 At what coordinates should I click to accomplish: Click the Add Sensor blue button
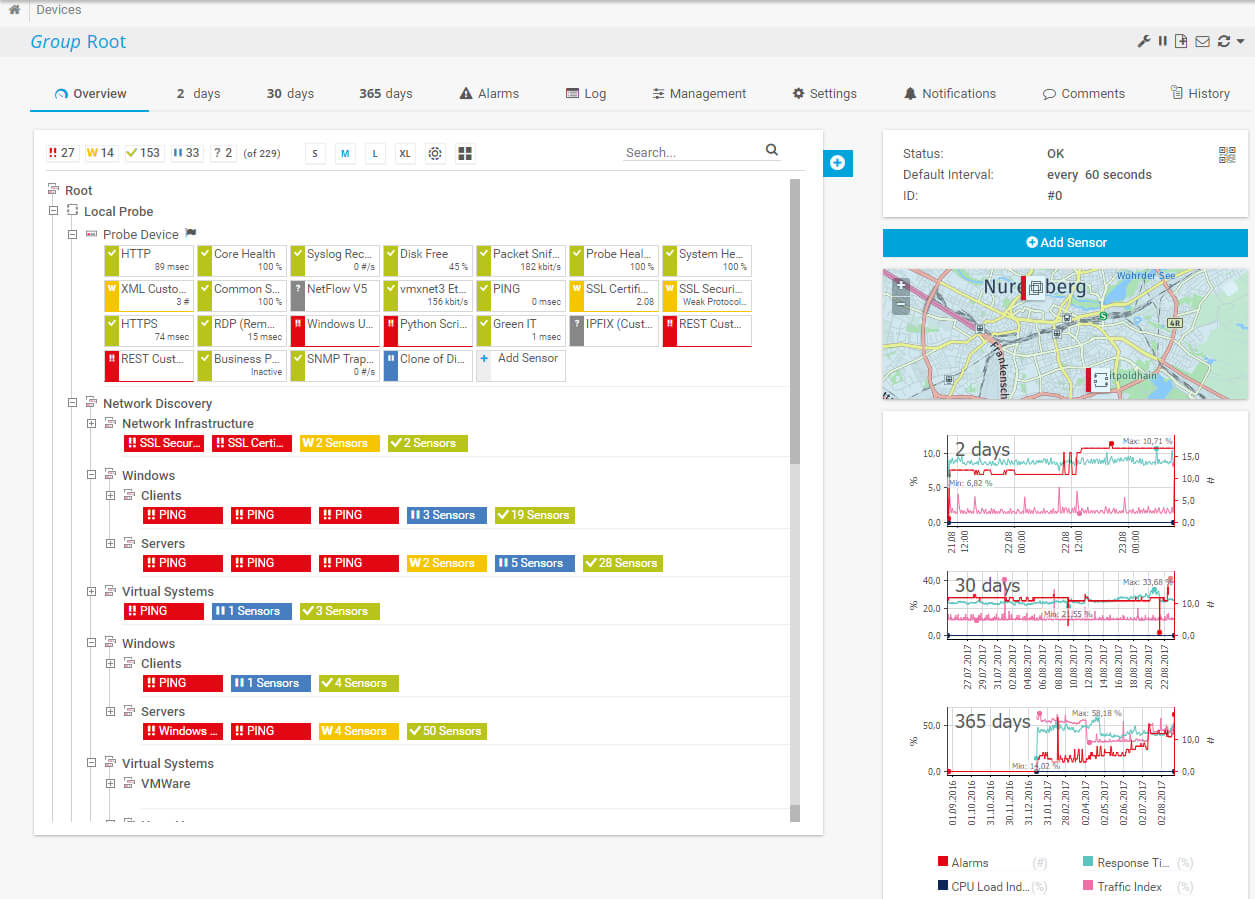coord(1065,242)
